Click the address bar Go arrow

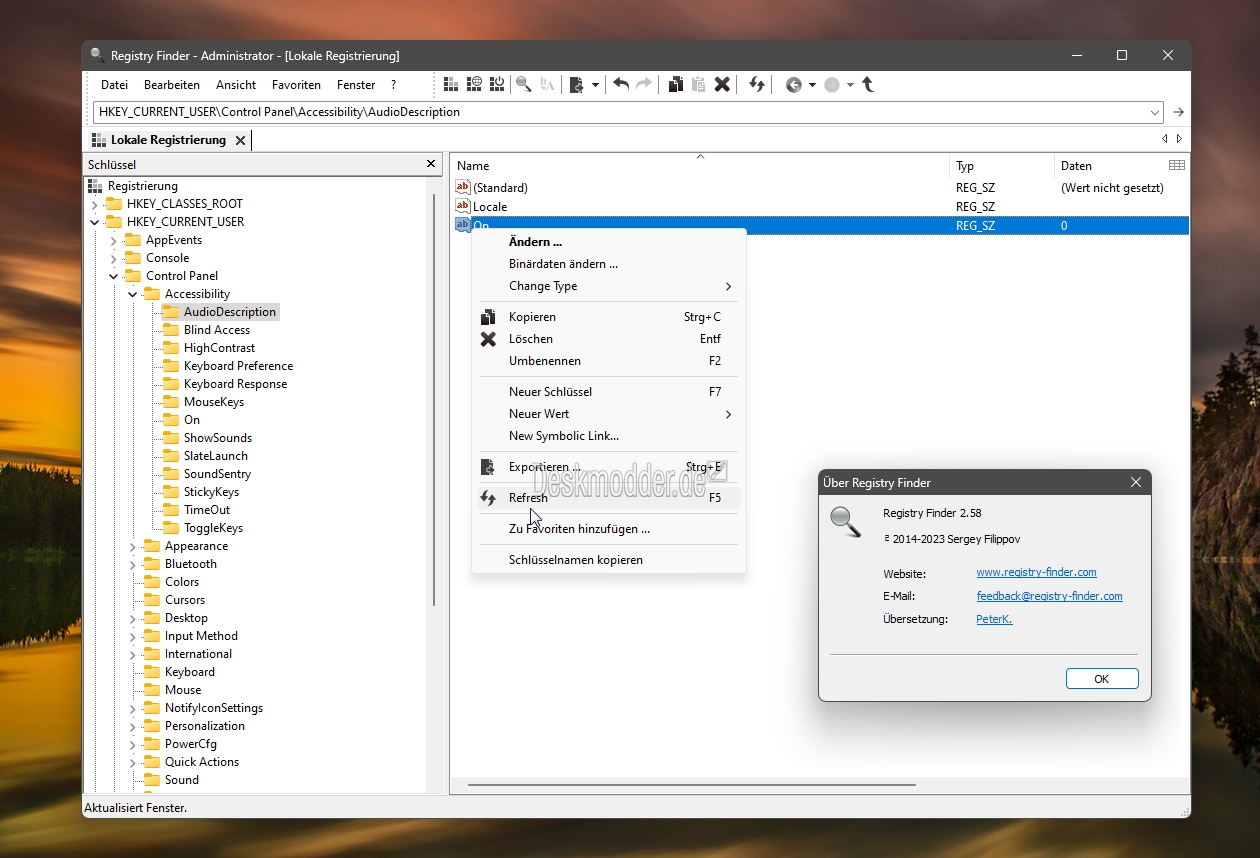pos(1178,112)
